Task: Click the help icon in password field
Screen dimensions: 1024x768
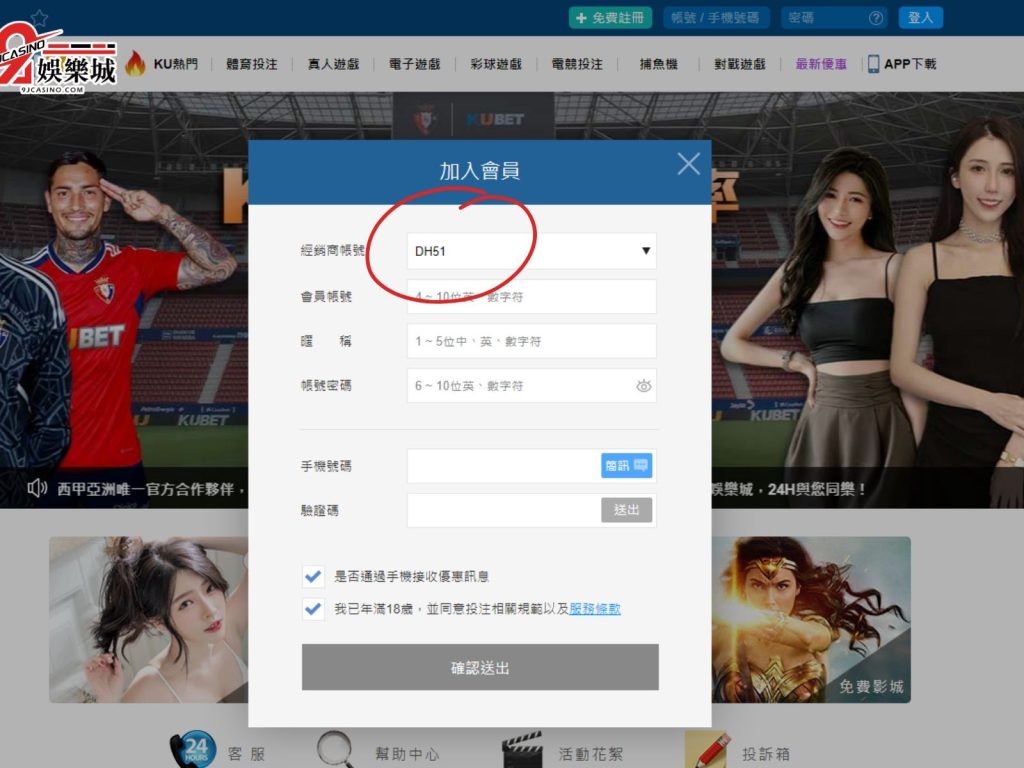Action: pyautogui.click(x=876, y=18)
